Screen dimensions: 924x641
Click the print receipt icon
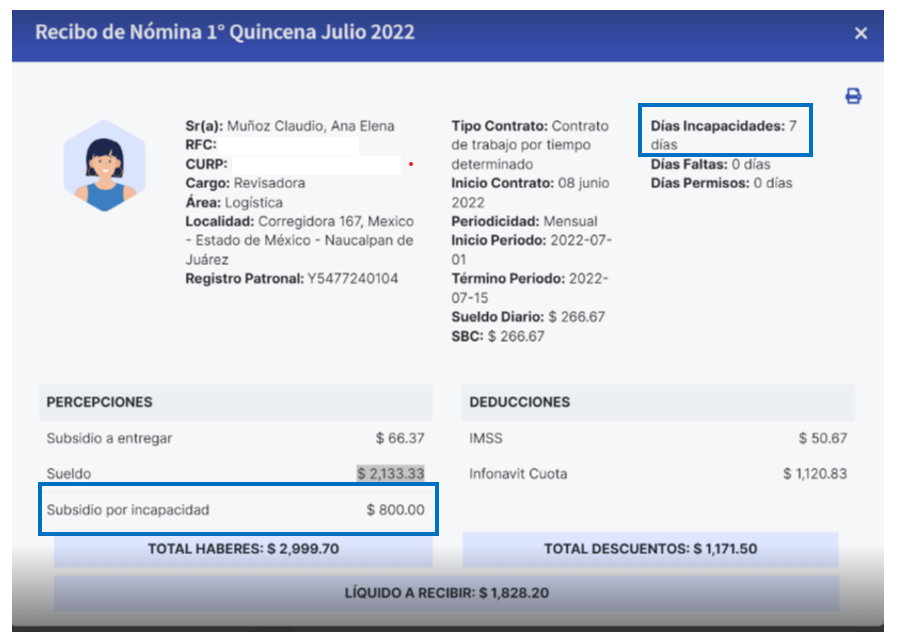click(x=853, y=96)
